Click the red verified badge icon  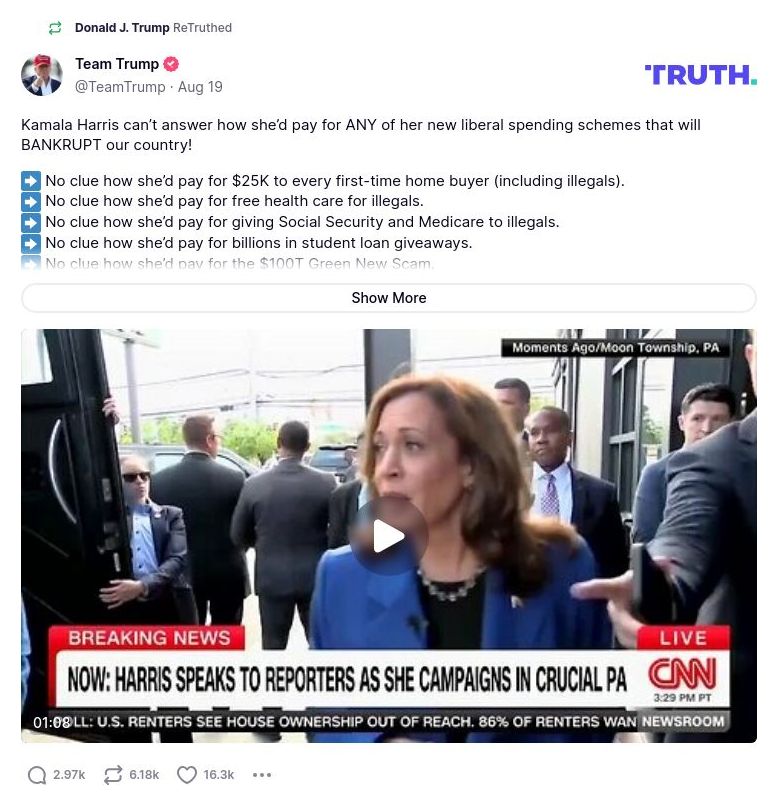coord(171,64)
